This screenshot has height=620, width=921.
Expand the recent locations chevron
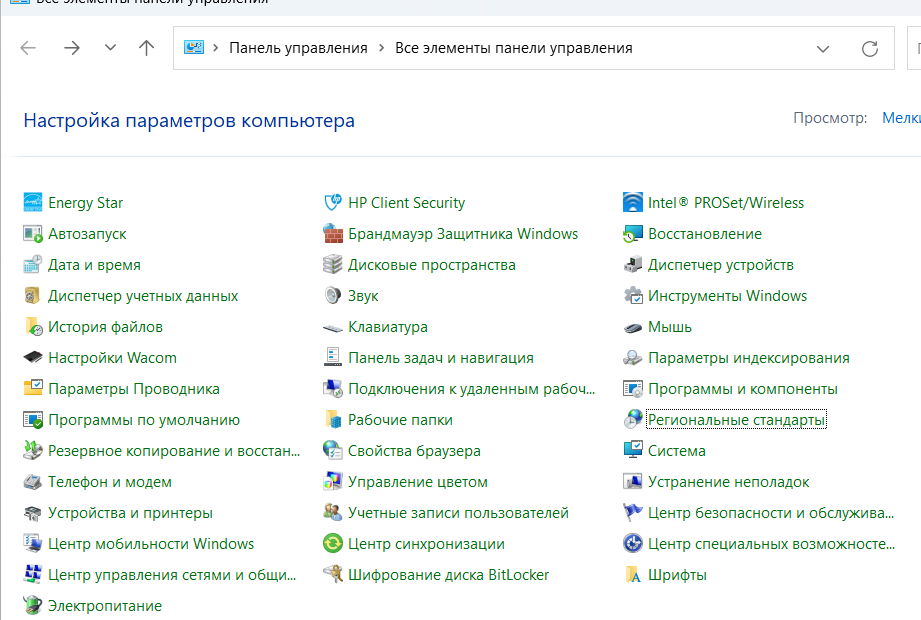click(110, 48)
